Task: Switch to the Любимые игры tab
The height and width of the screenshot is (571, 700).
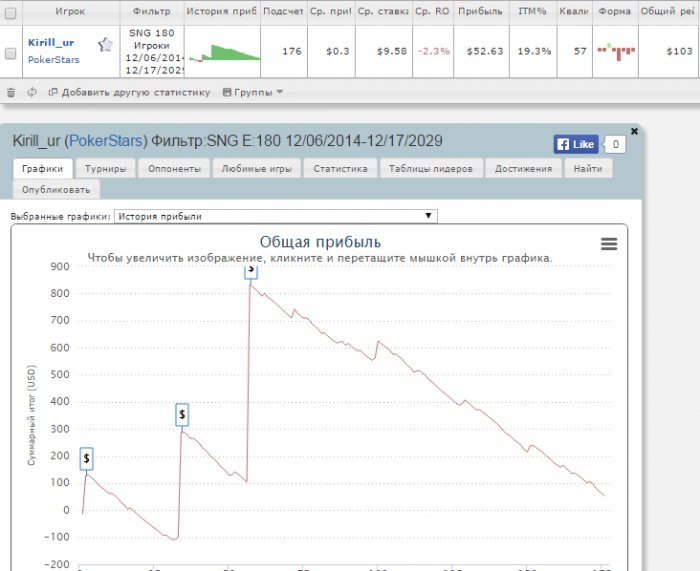Action: (257, 169)
